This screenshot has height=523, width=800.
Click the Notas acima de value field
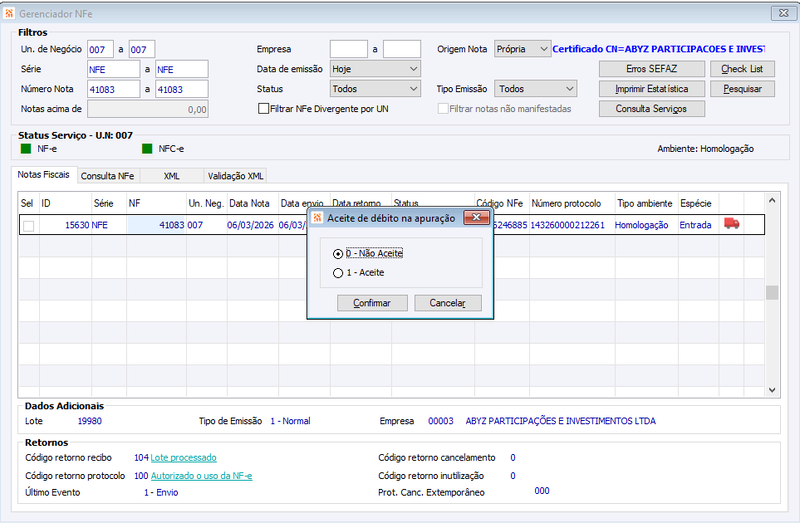148,109
